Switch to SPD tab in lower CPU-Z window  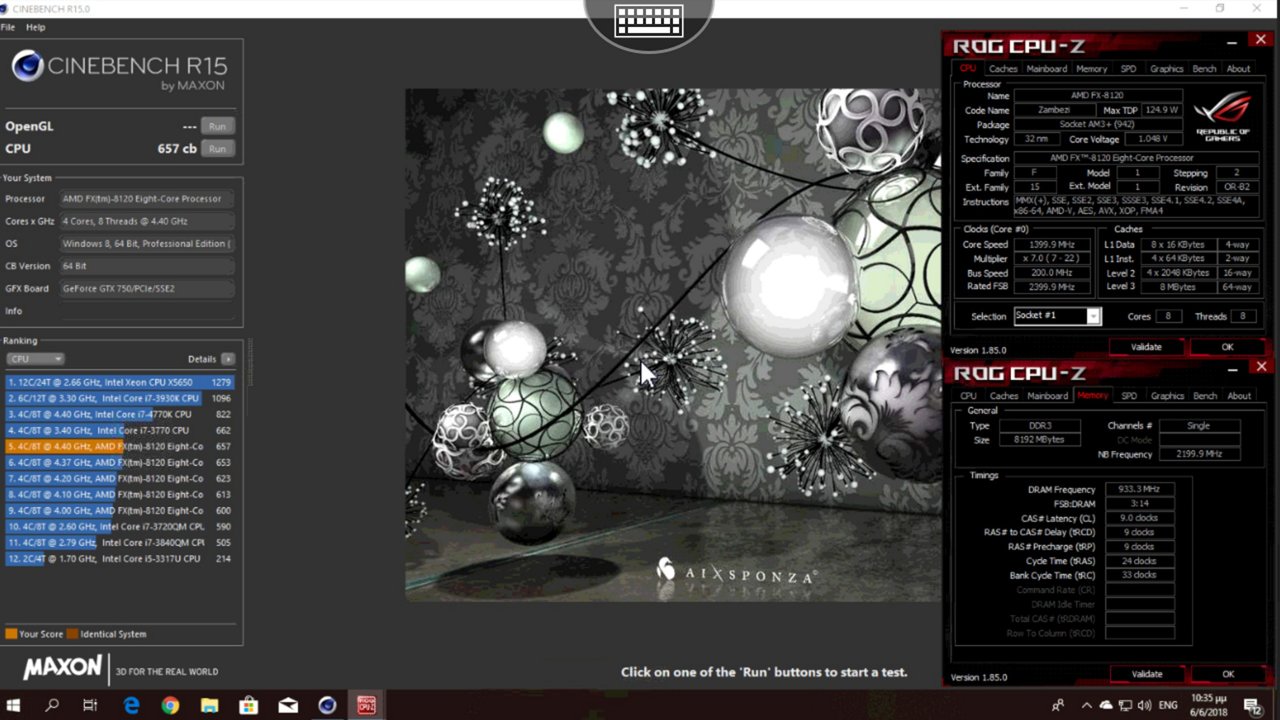click(1129, 396)
